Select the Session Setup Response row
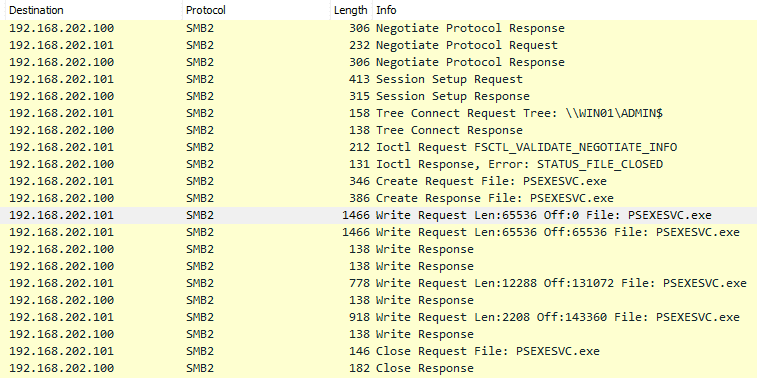The width and height of the screenshot is (757, 378). (378, 96)
